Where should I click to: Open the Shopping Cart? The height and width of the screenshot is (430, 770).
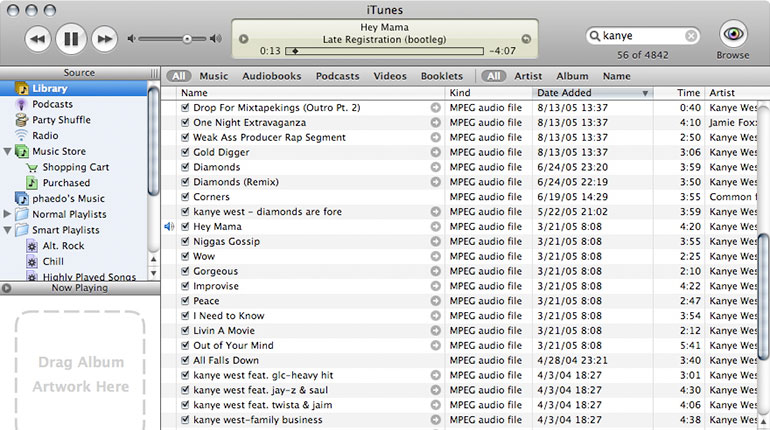point(74,167)
